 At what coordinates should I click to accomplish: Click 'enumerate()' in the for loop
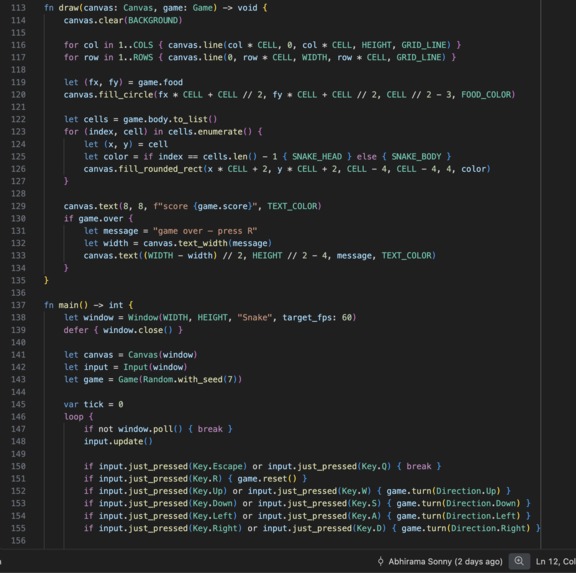(x=225, y=132)
